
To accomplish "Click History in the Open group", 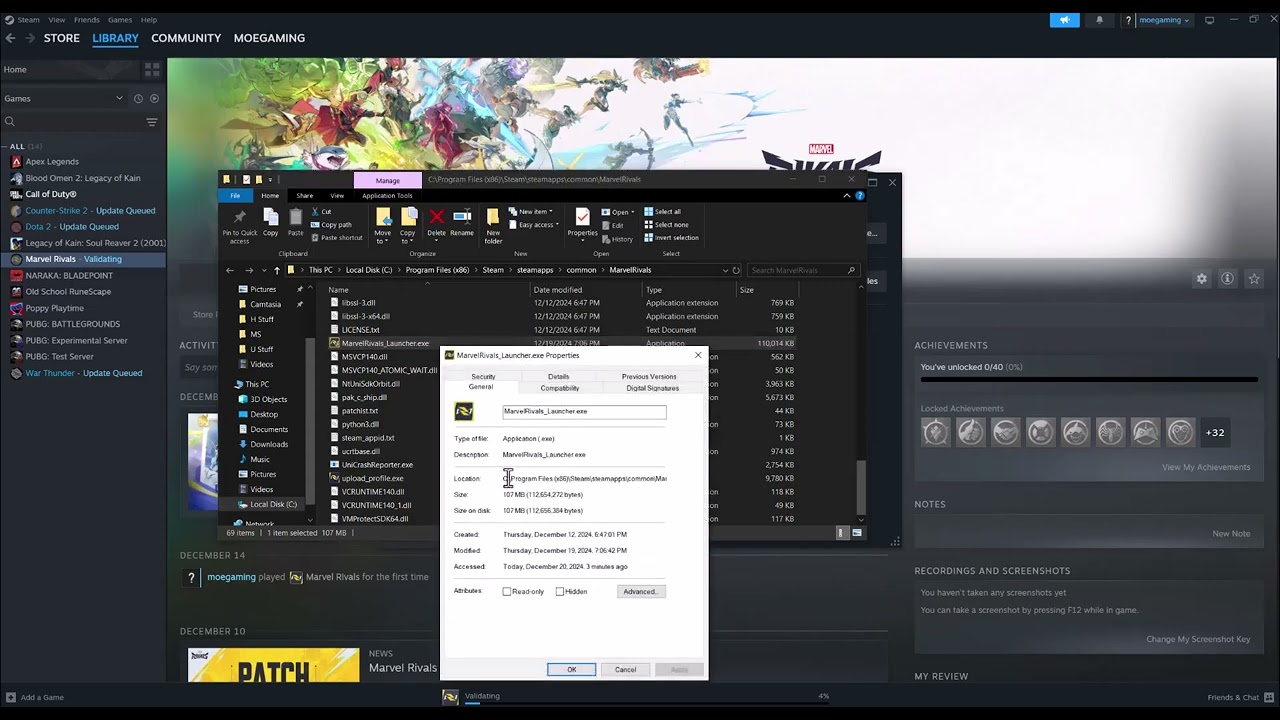I will point(617,239).
